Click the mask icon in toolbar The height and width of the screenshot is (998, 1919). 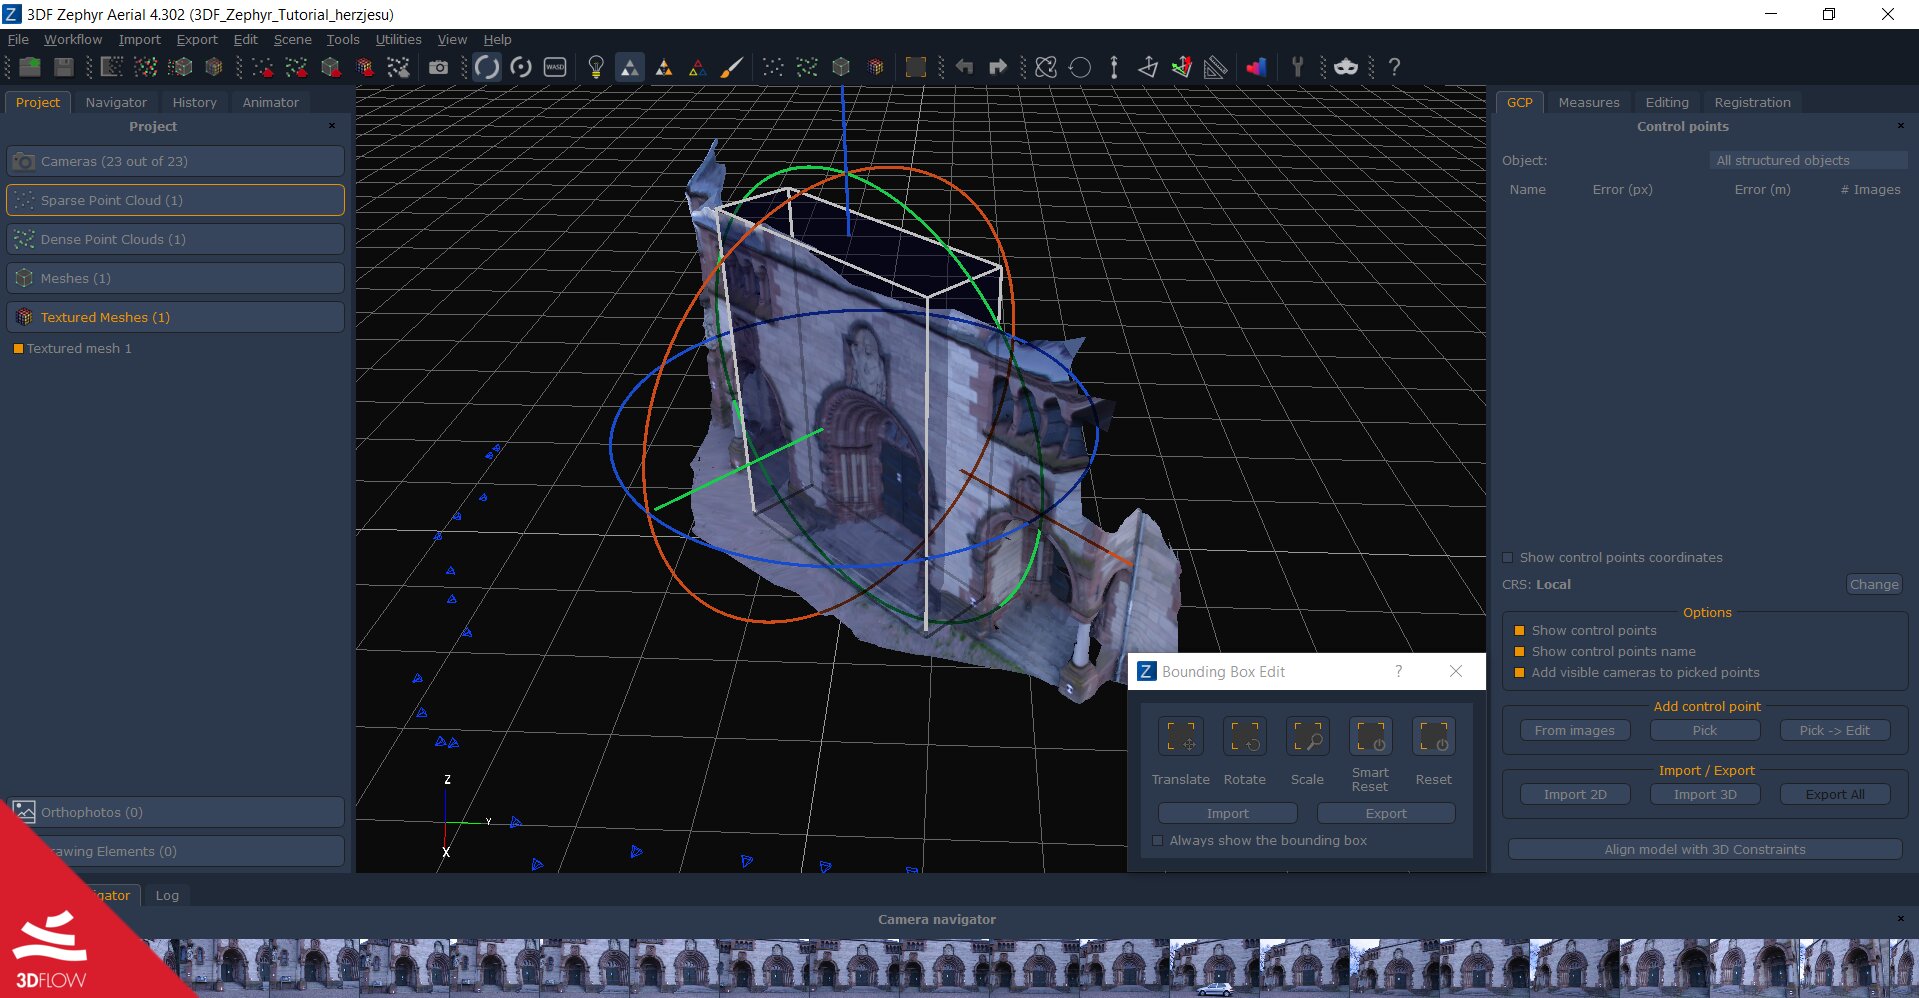1346,67
